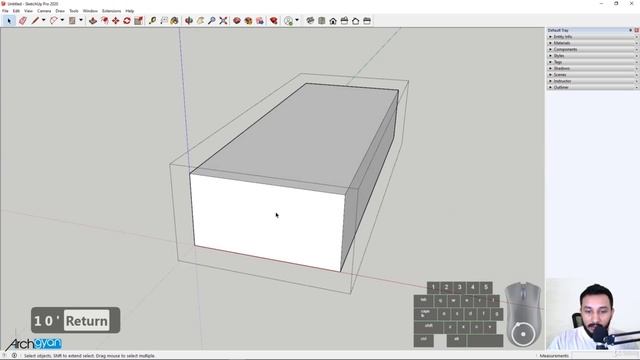Select the Pan hand tool
Screen dimensions: 640x360
200,20
